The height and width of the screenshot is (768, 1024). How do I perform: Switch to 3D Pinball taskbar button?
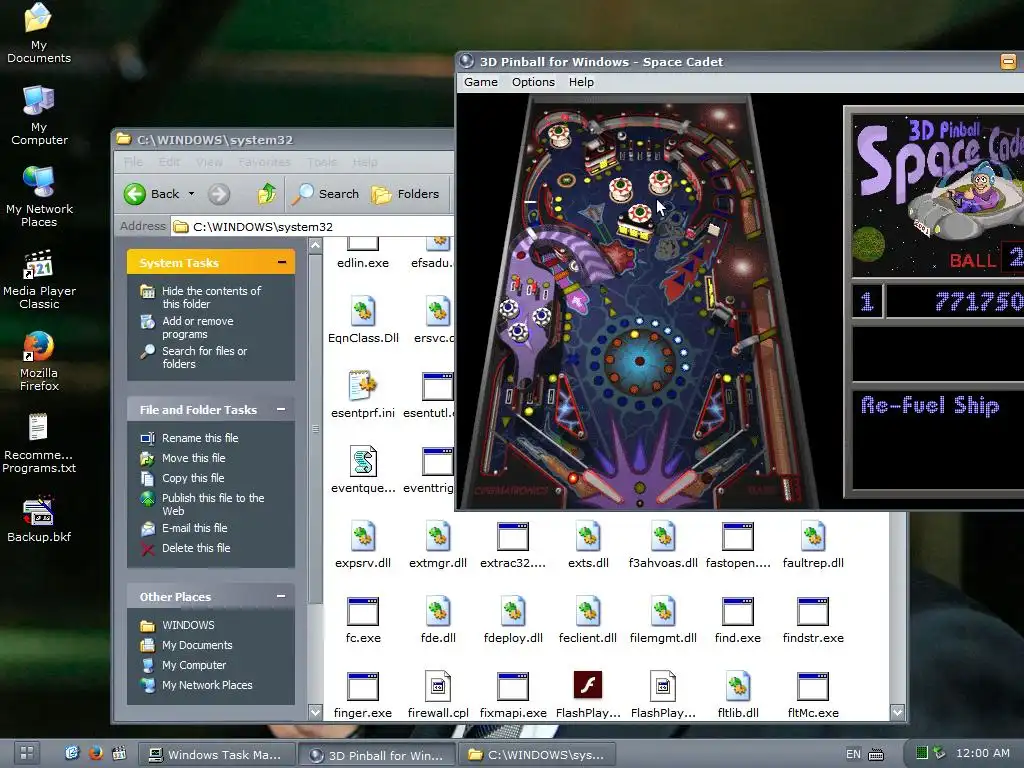[x=377, y=755]
